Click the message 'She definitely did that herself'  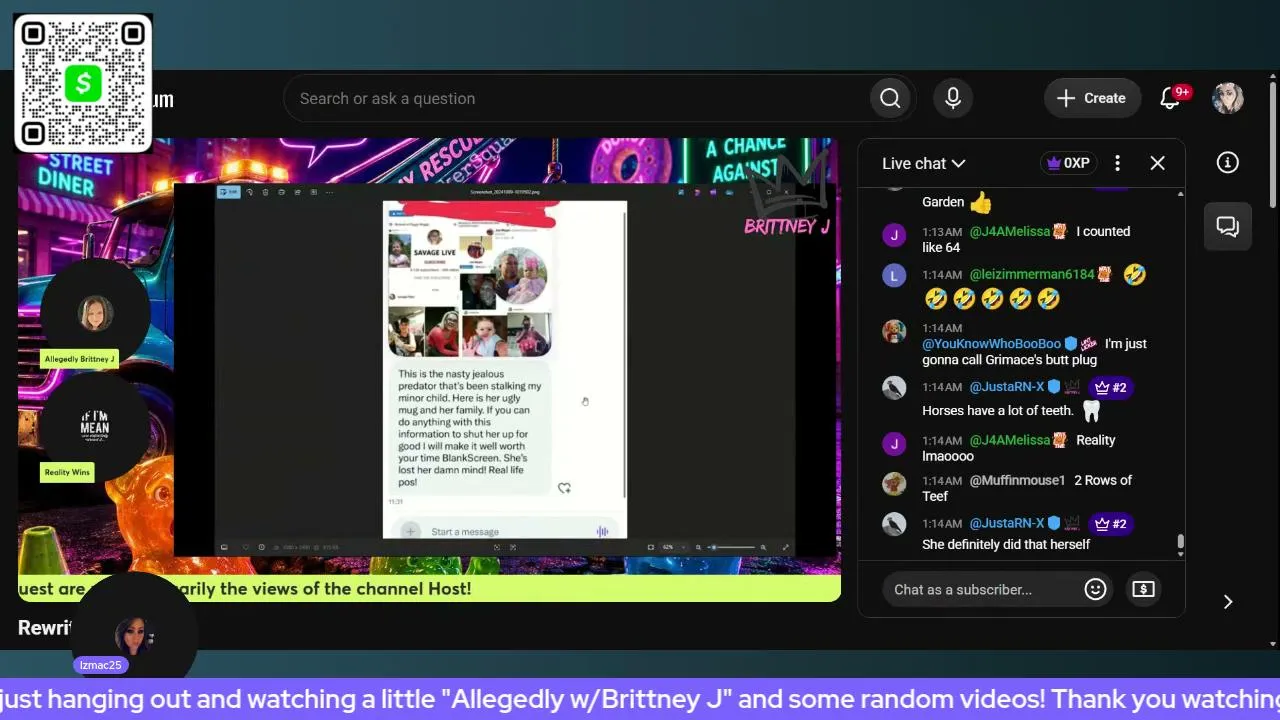click(x=1006, y=544)
